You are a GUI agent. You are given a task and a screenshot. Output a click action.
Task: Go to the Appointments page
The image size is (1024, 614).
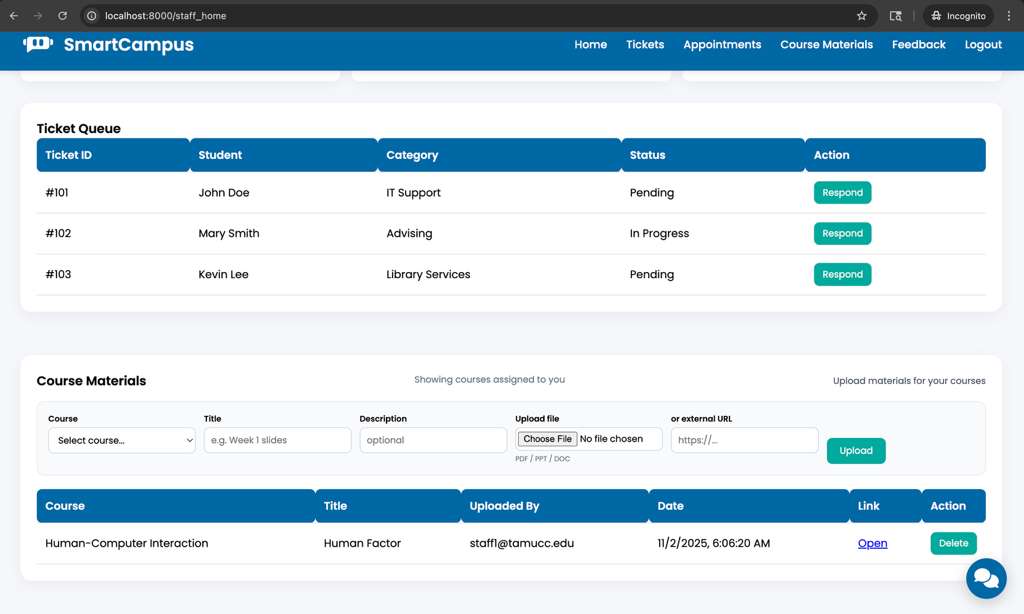[722, 44]
